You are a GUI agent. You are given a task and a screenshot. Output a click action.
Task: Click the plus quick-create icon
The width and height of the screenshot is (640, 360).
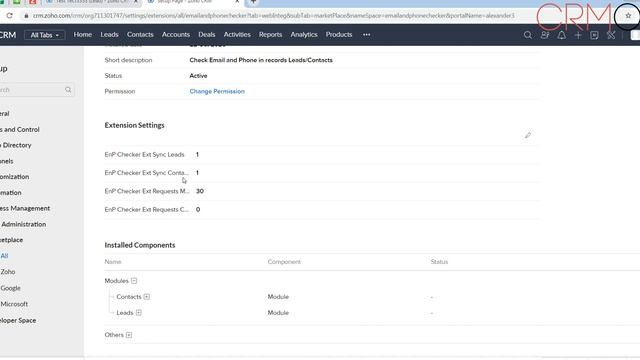pyautogui.click(x=578, y=35)
